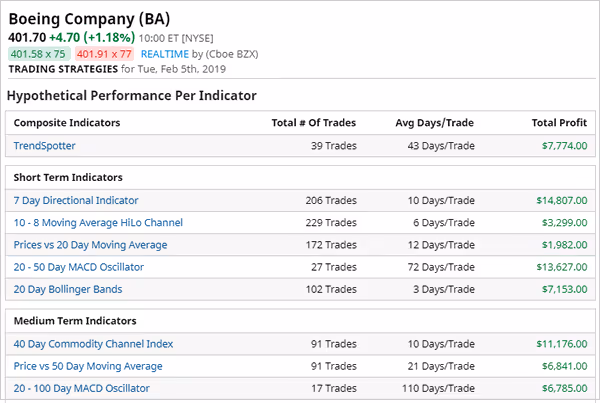Click the 3 Days/Trade cell
Image resolution: width=600 pixels, height=403 pixels.
[444, 289]
